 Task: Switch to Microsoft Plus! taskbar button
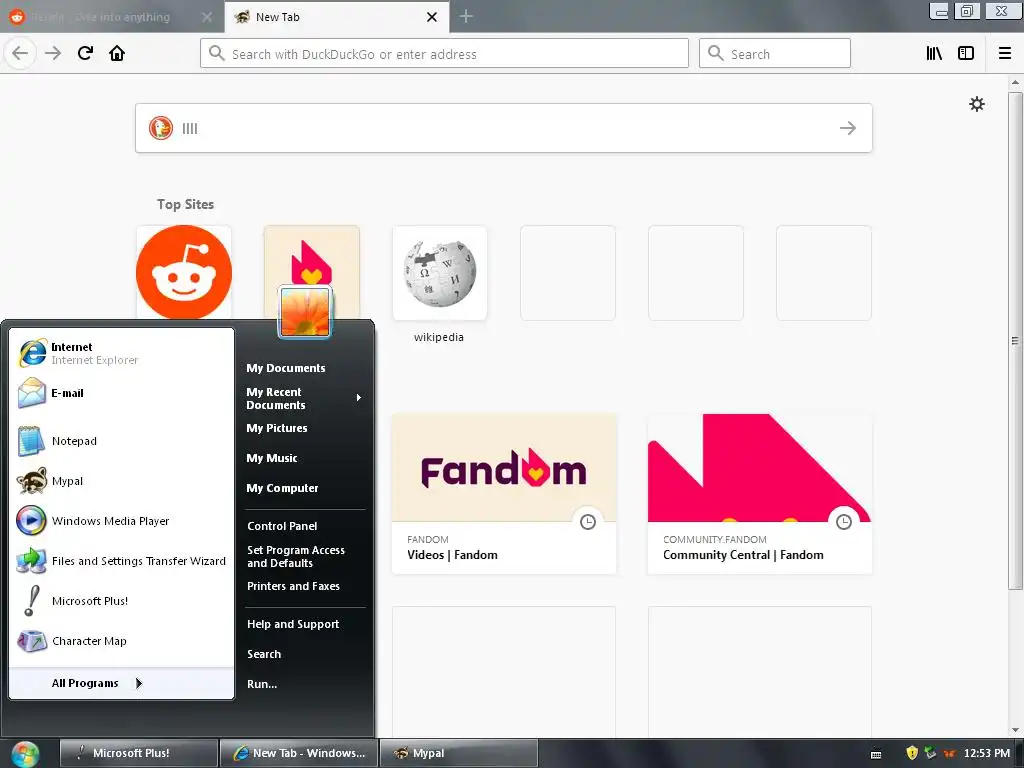click(138, 753)
